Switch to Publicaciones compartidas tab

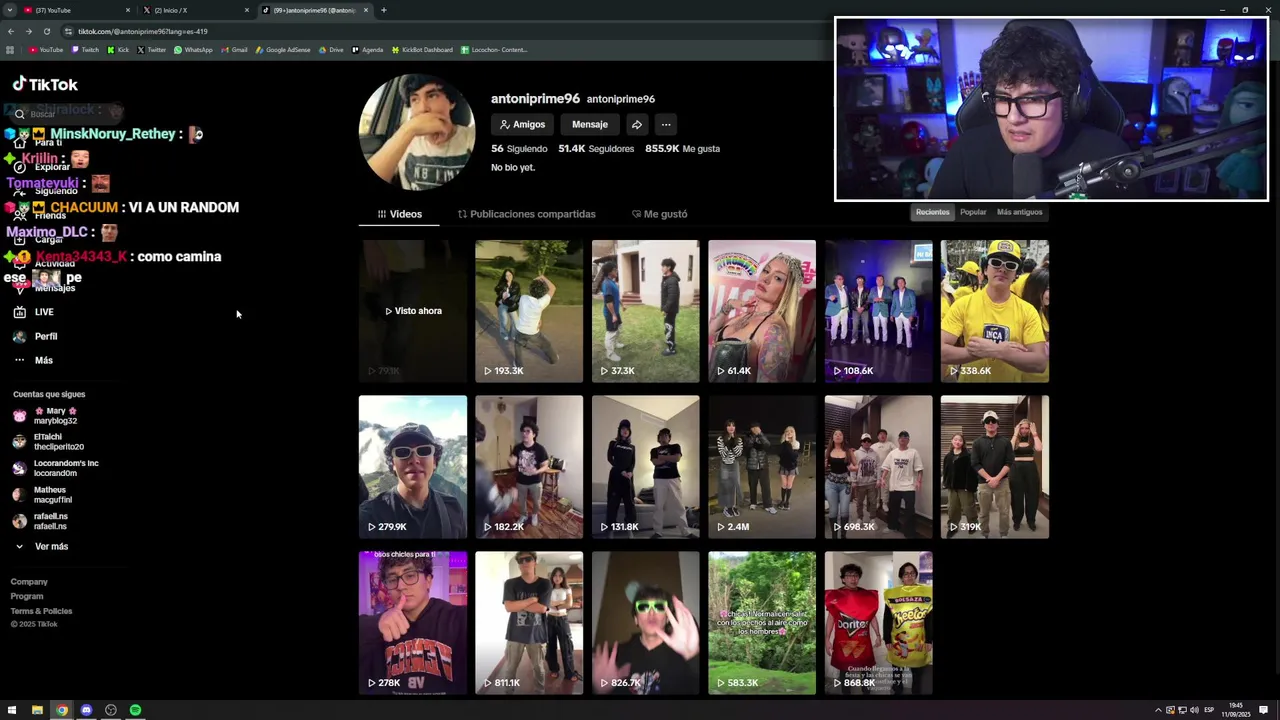pos(527,214)
